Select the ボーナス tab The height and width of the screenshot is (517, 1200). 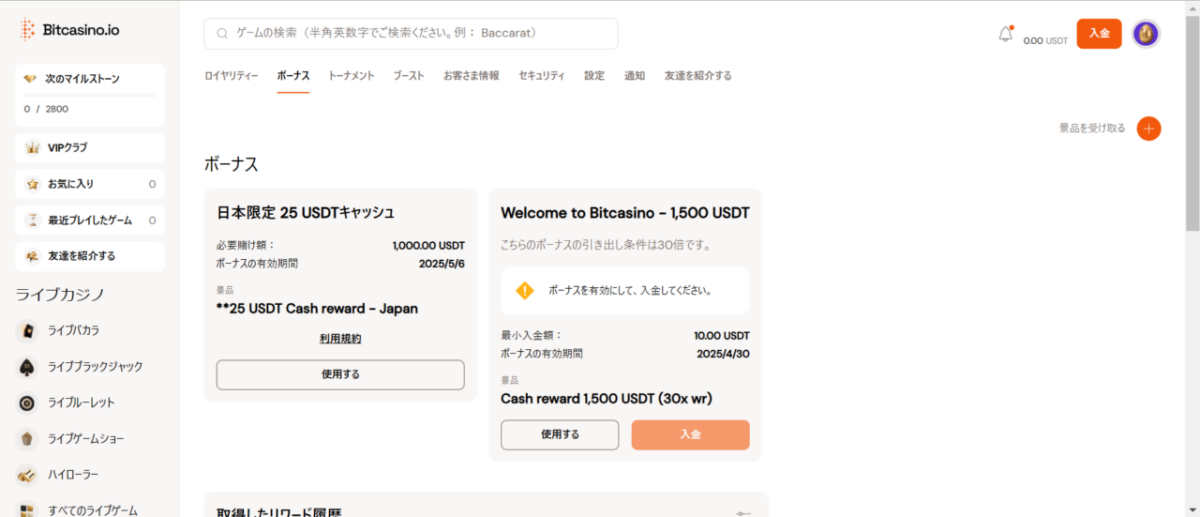click(x=293, y=76)
